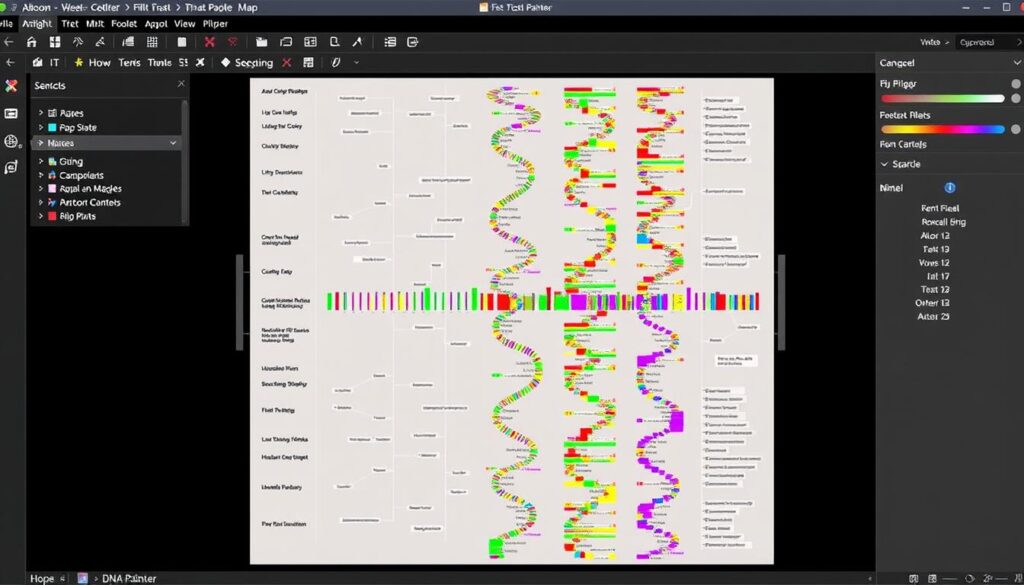This screenshot has height=585, width=1024.
Task: Click the home icon in top toolbar
Action: 31,42
